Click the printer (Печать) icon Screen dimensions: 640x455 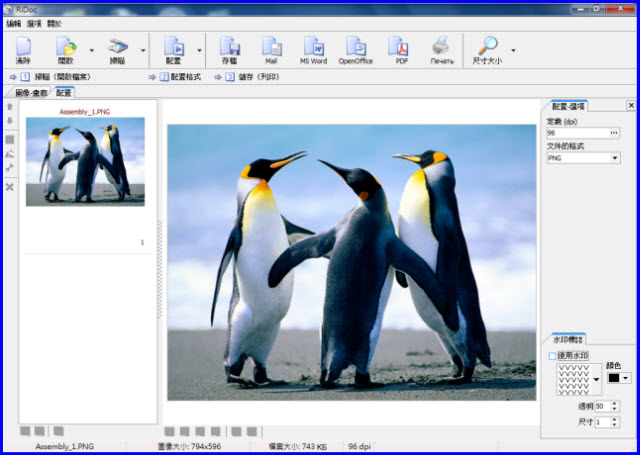[x=441, y=48]
